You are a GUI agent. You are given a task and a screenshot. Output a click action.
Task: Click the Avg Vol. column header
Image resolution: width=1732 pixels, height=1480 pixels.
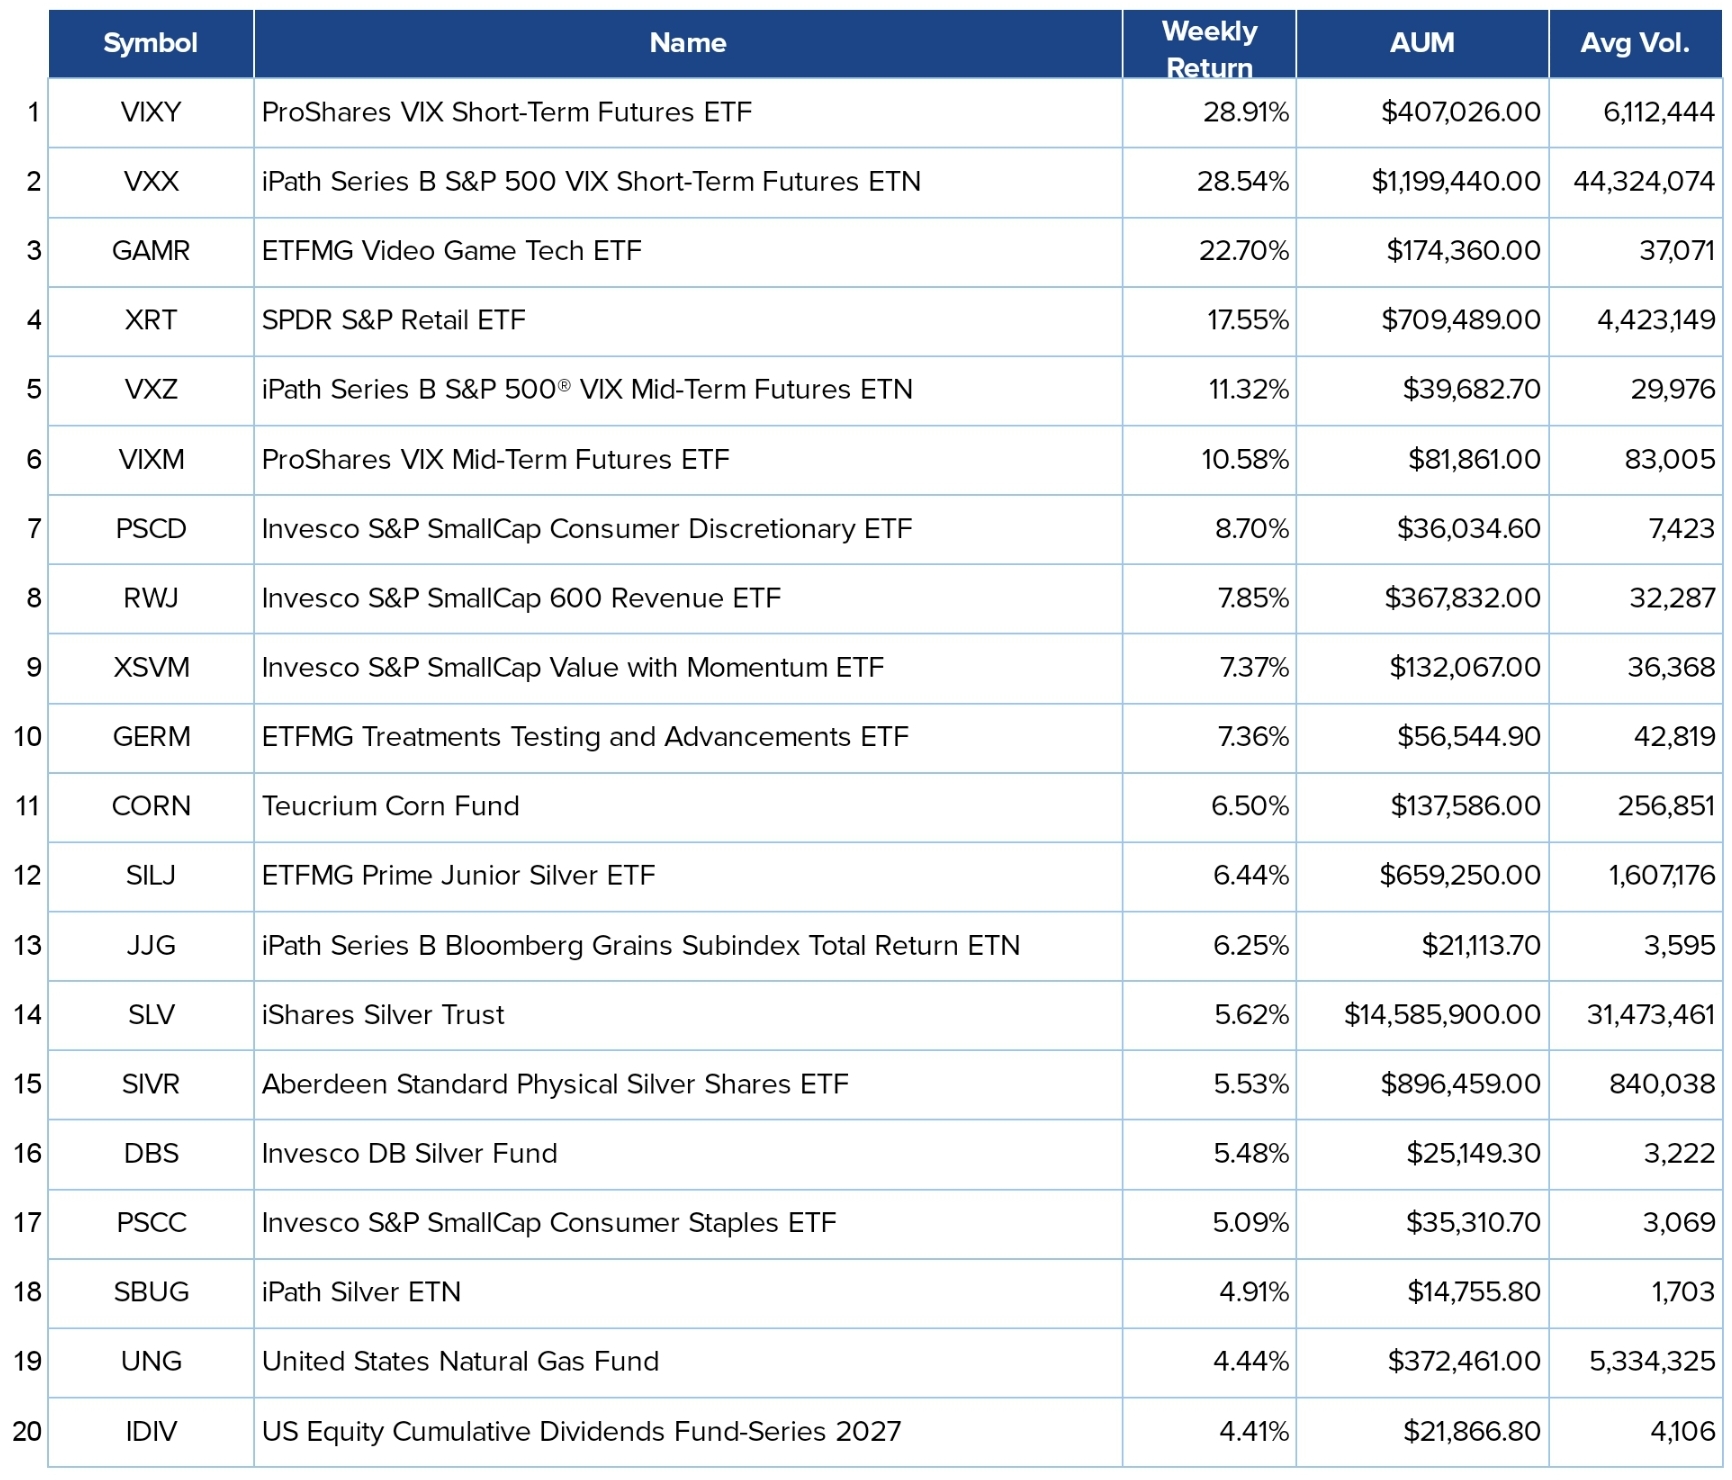pyautogui.click(x=1635, y=43)
